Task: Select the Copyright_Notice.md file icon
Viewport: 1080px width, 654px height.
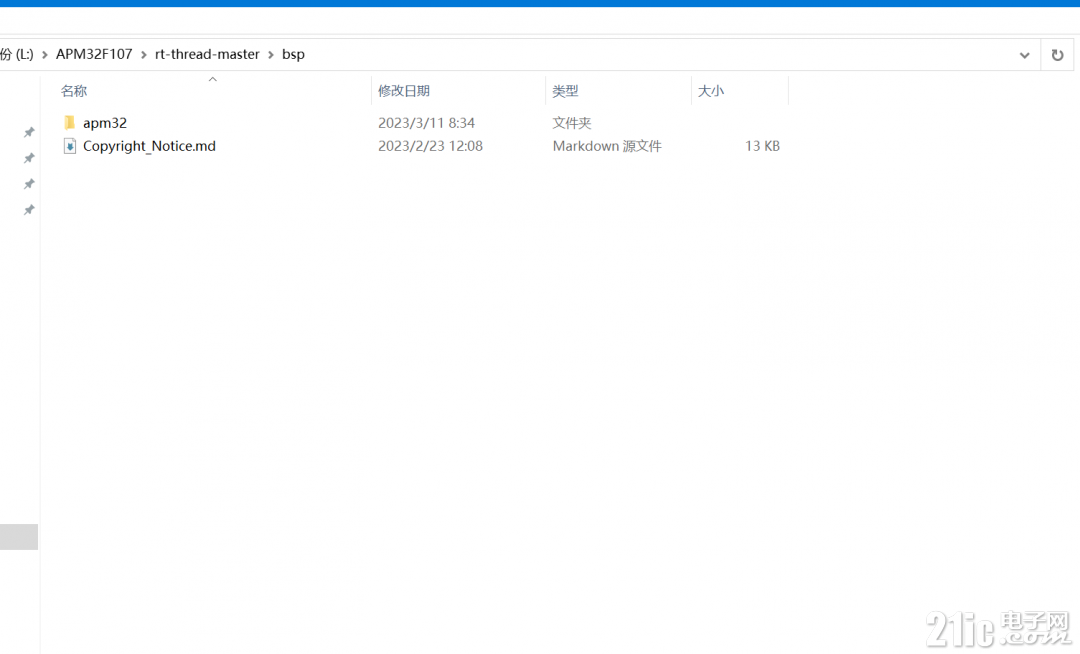Action: coord(70,146)
